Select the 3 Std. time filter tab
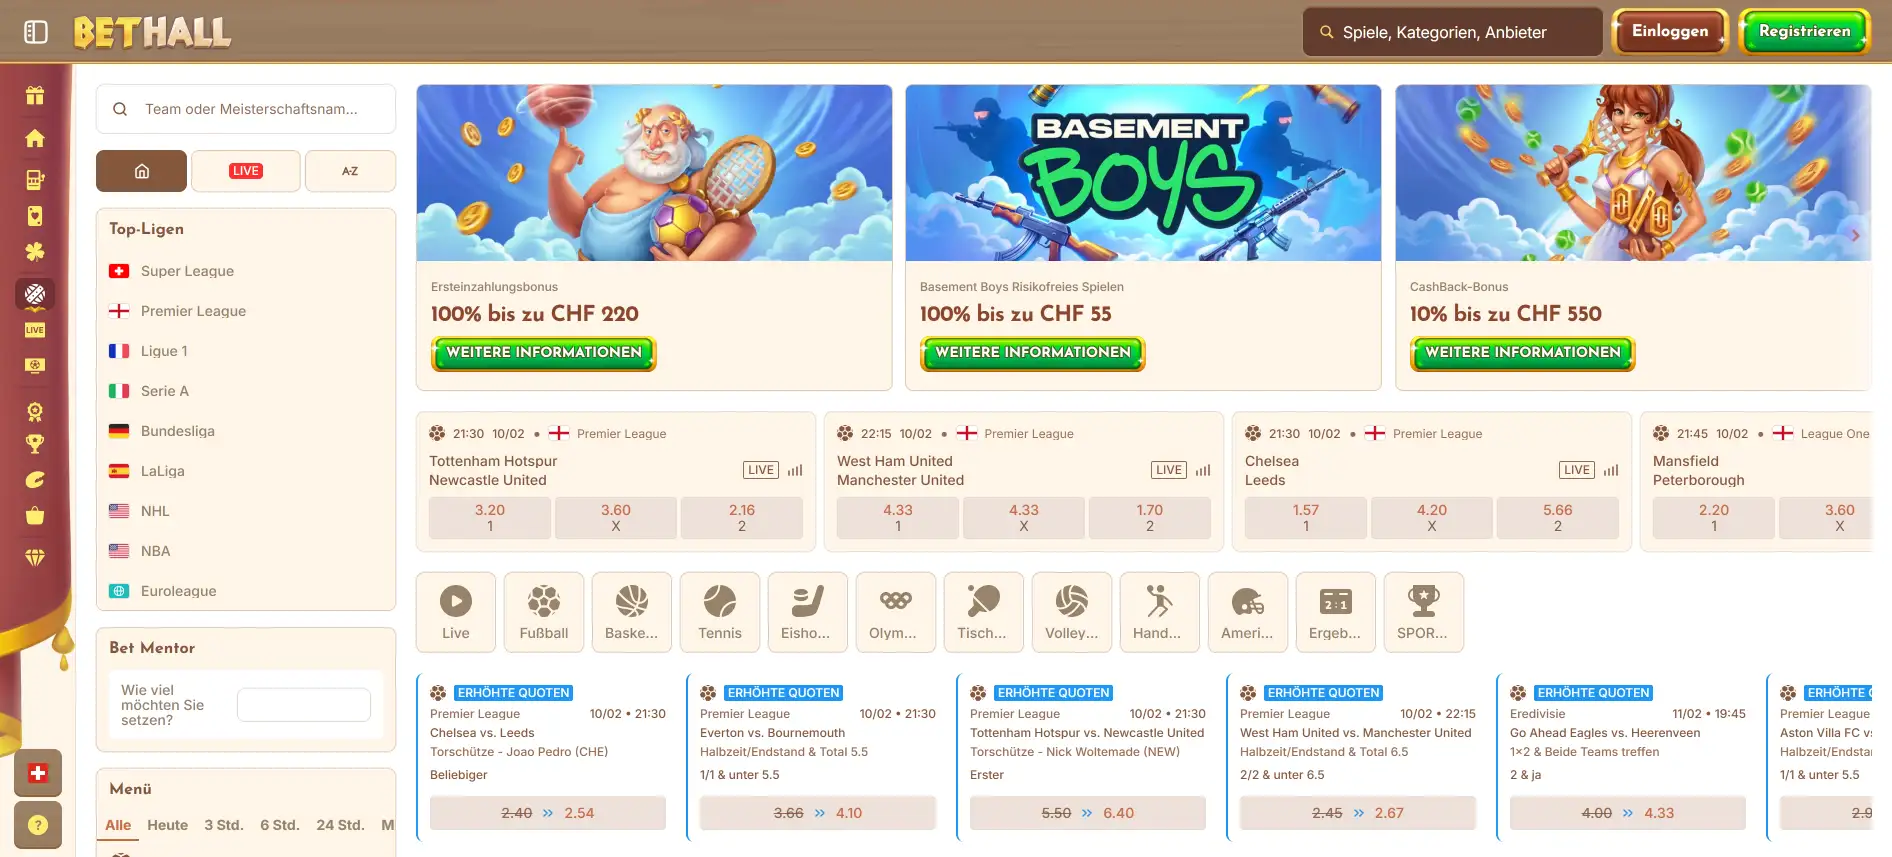1892x857 pixels. [x=224, y=825]
